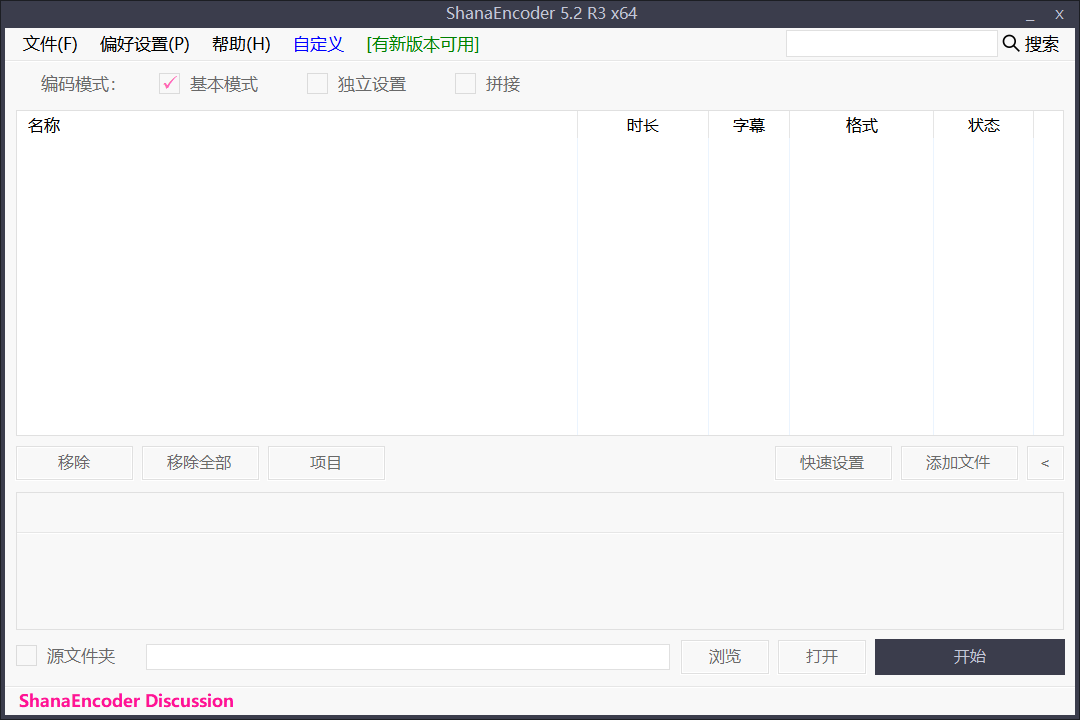1080x720 pixels.
Task: Open the 文件(F) menu
Action: click(50, 44)
